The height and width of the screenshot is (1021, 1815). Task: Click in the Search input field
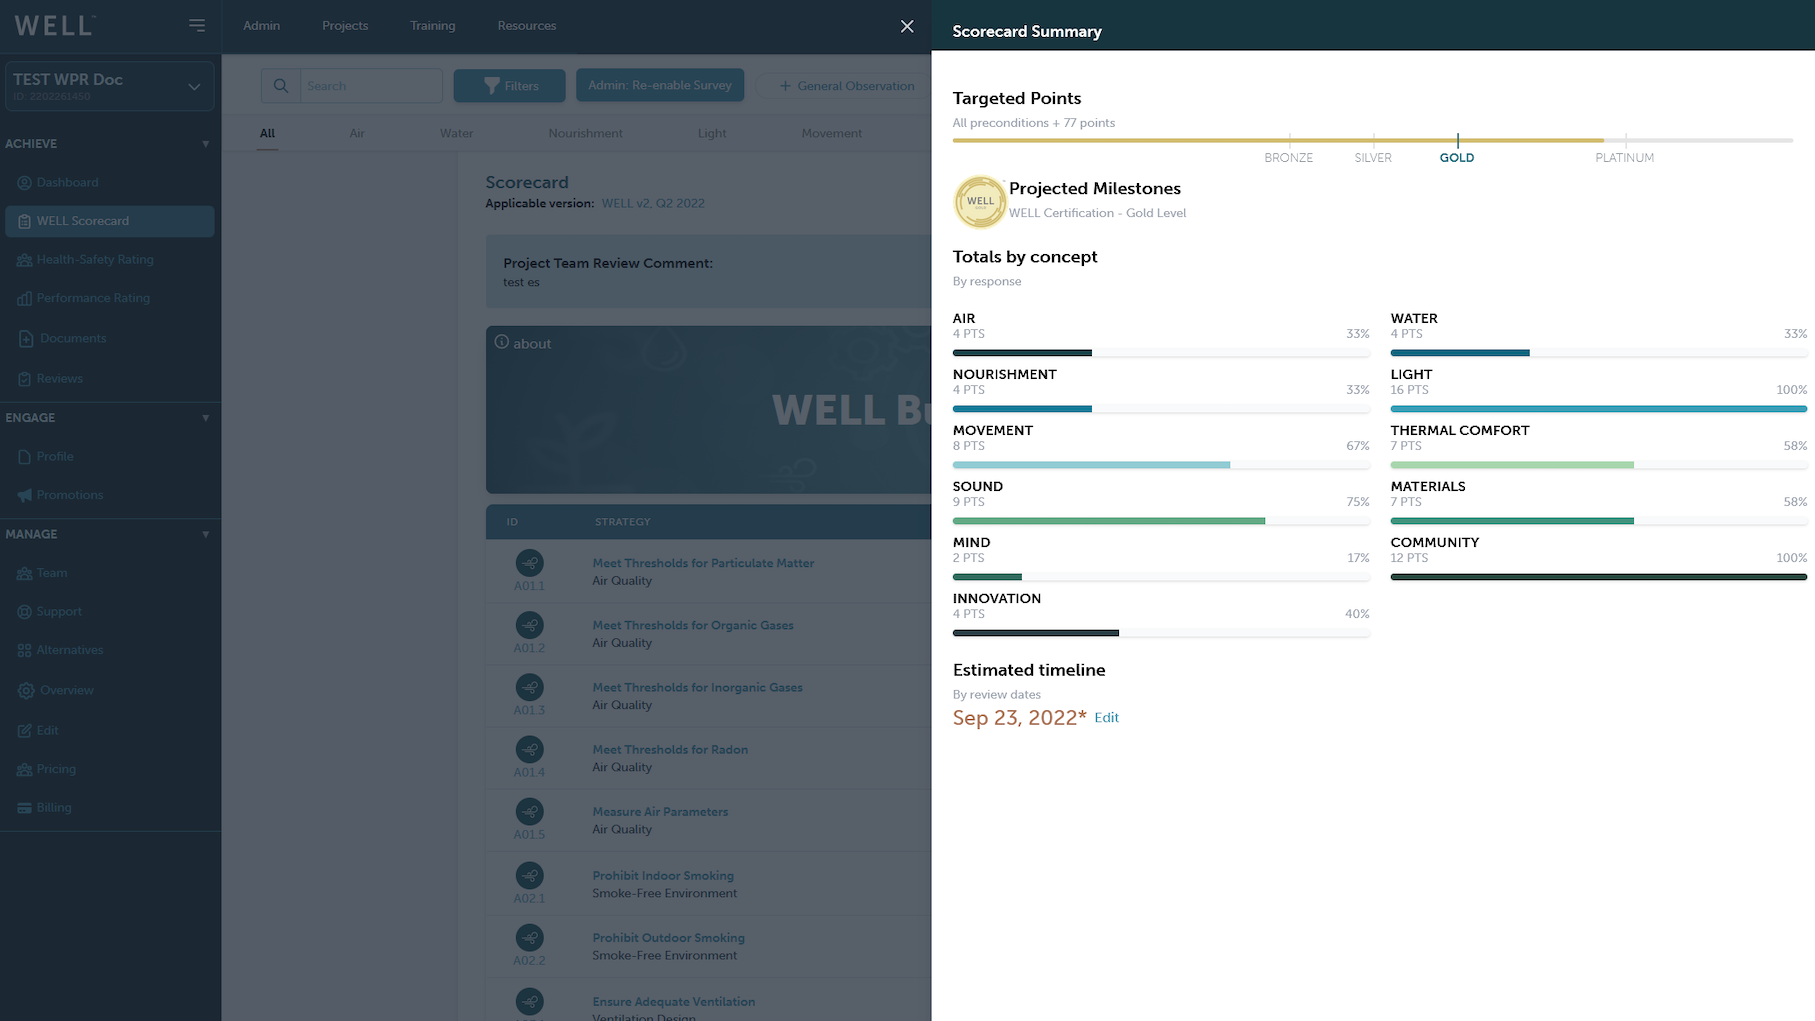pyautogui.click(x=371, y=86)
